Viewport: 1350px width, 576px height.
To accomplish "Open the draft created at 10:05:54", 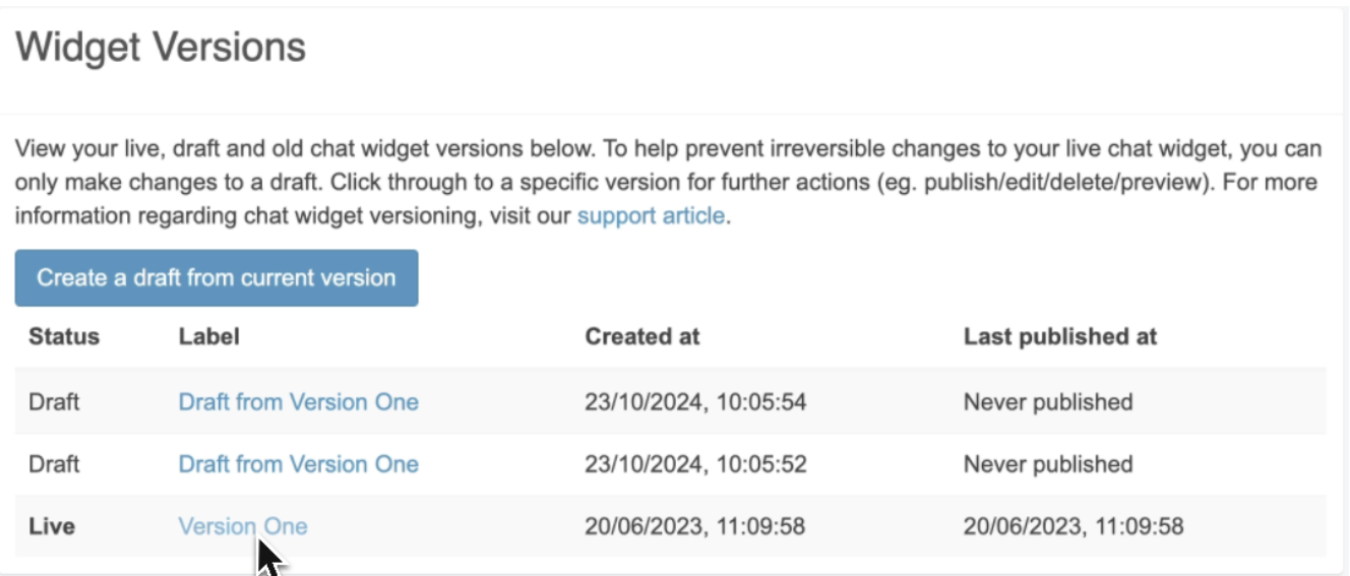I will [x=298, y=402].
